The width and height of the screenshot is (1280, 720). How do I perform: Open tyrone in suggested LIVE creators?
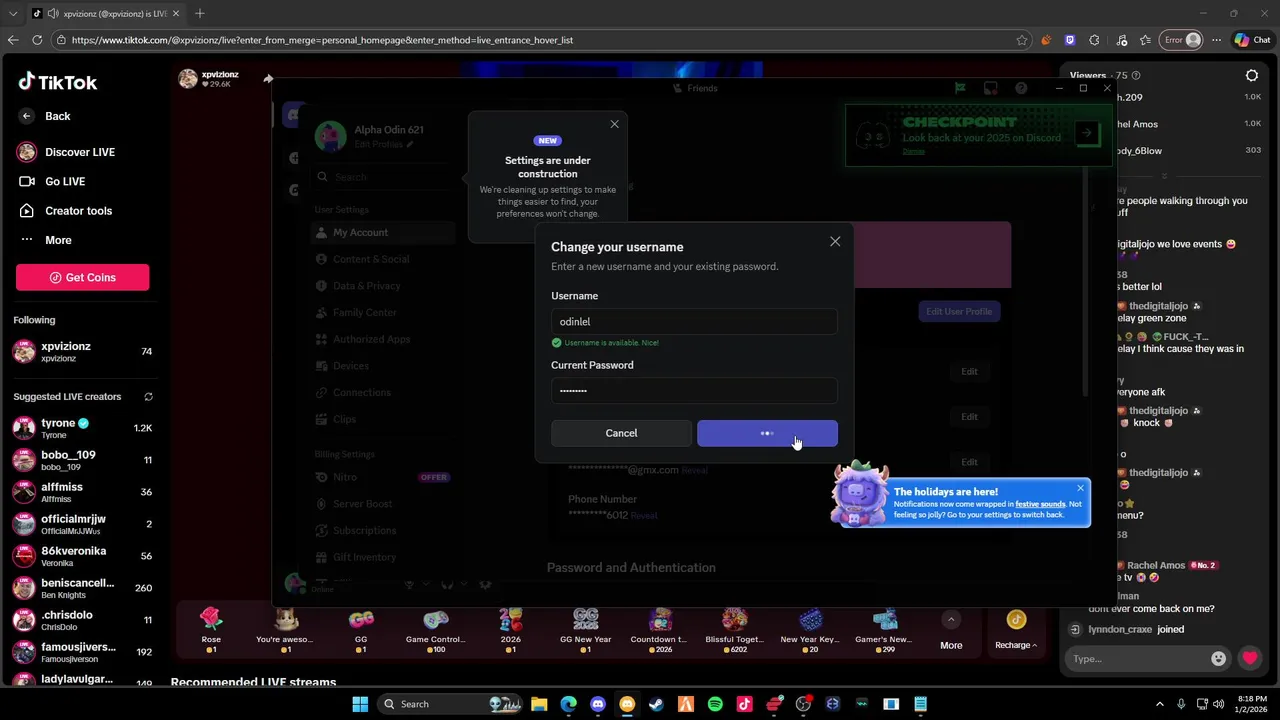click(x=83, y=428)
